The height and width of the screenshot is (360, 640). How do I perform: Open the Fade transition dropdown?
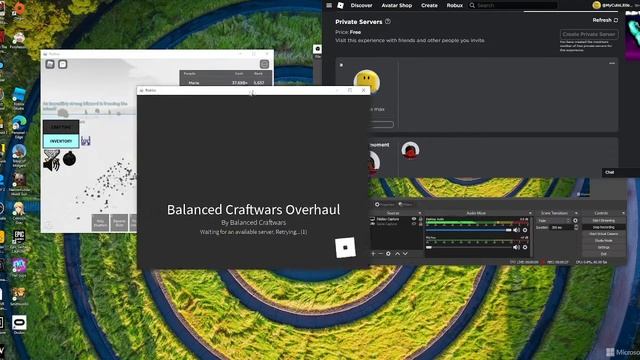[x=553, y=220]
